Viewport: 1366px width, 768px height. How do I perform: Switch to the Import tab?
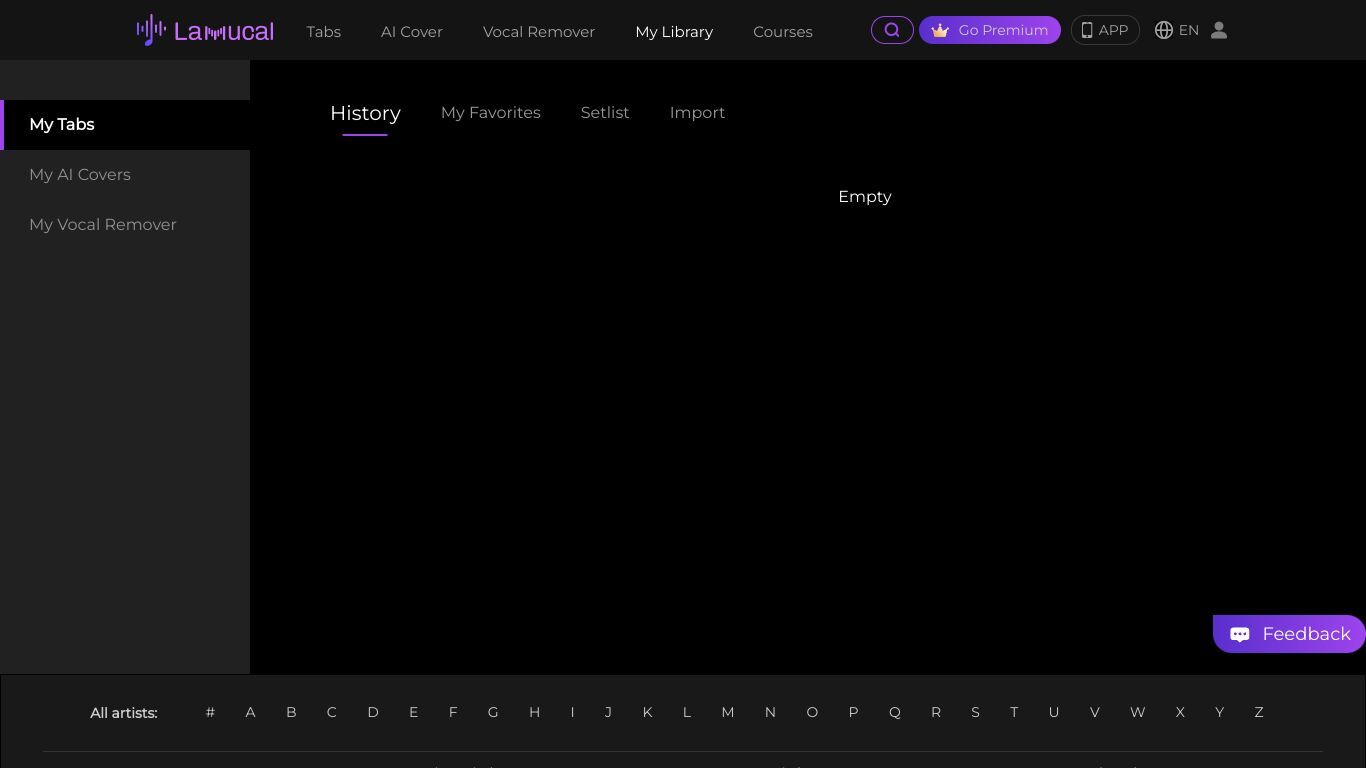pos(697,113)
